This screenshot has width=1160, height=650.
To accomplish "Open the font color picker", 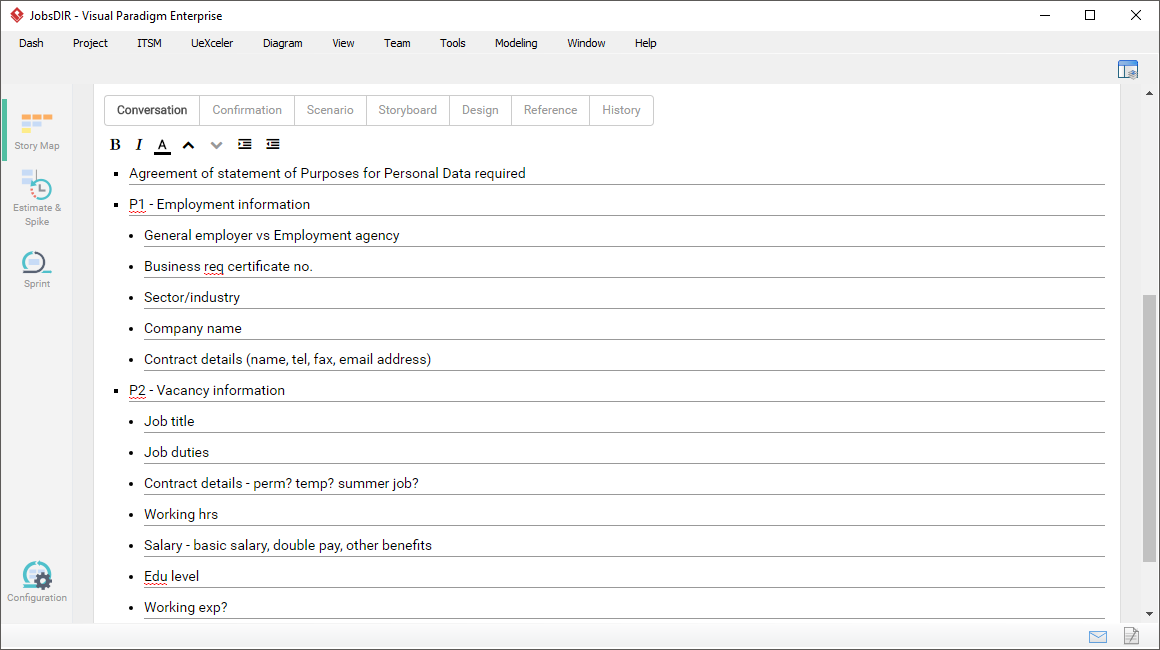I will point(162,145).
